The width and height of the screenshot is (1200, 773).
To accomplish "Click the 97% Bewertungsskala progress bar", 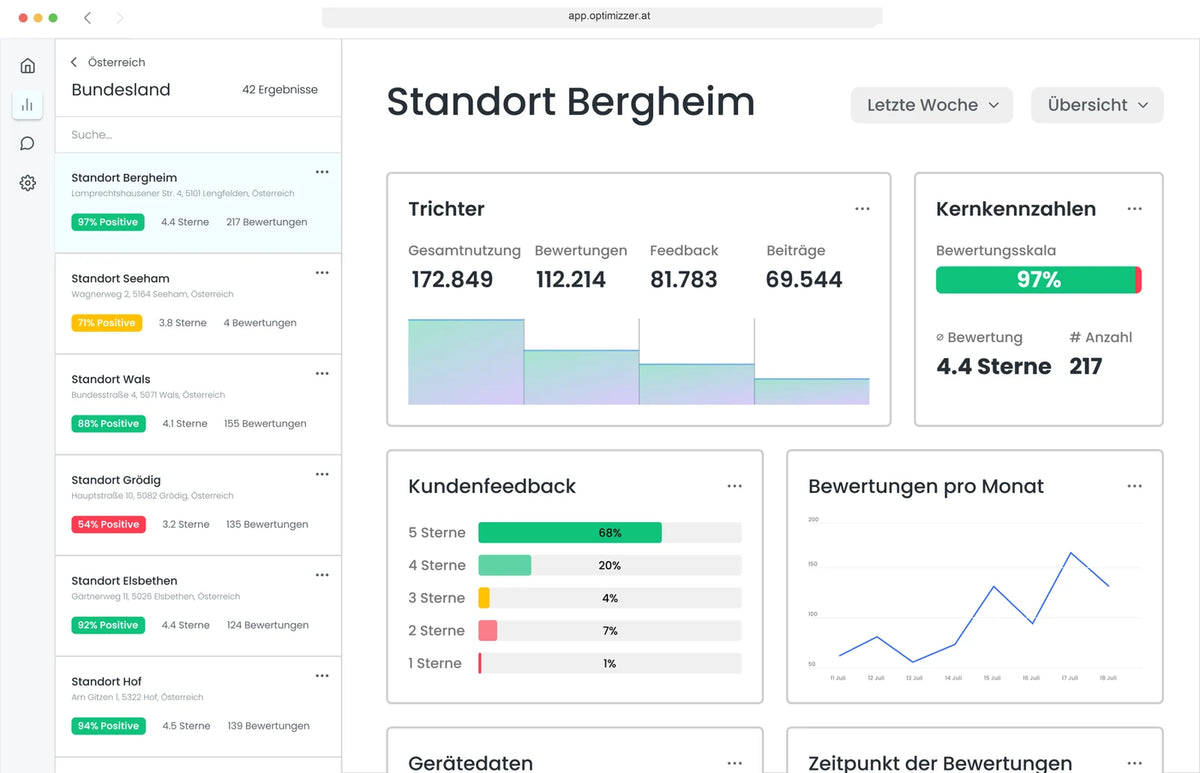I will (x=1039, y=280).
